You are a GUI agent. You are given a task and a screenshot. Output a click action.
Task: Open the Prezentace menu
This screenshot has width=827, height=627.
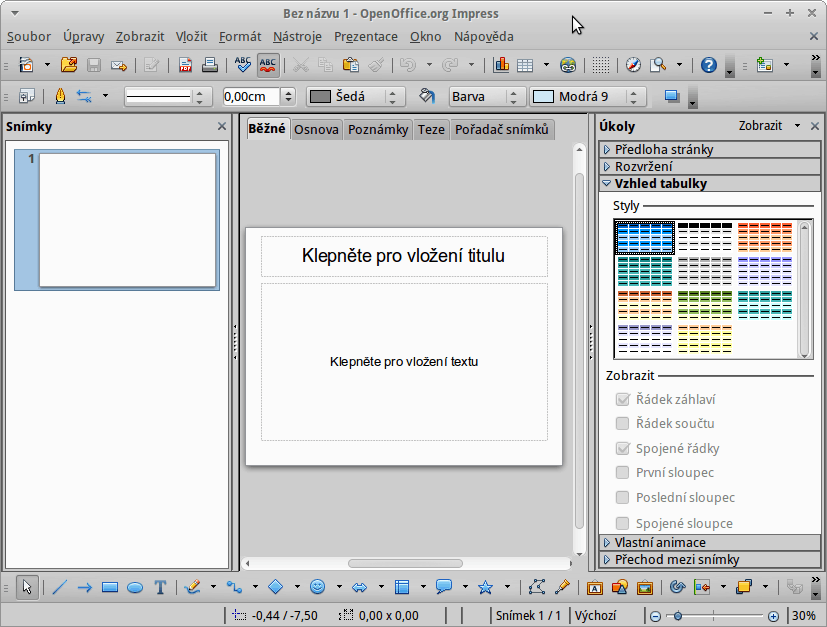tap(366, 36)
